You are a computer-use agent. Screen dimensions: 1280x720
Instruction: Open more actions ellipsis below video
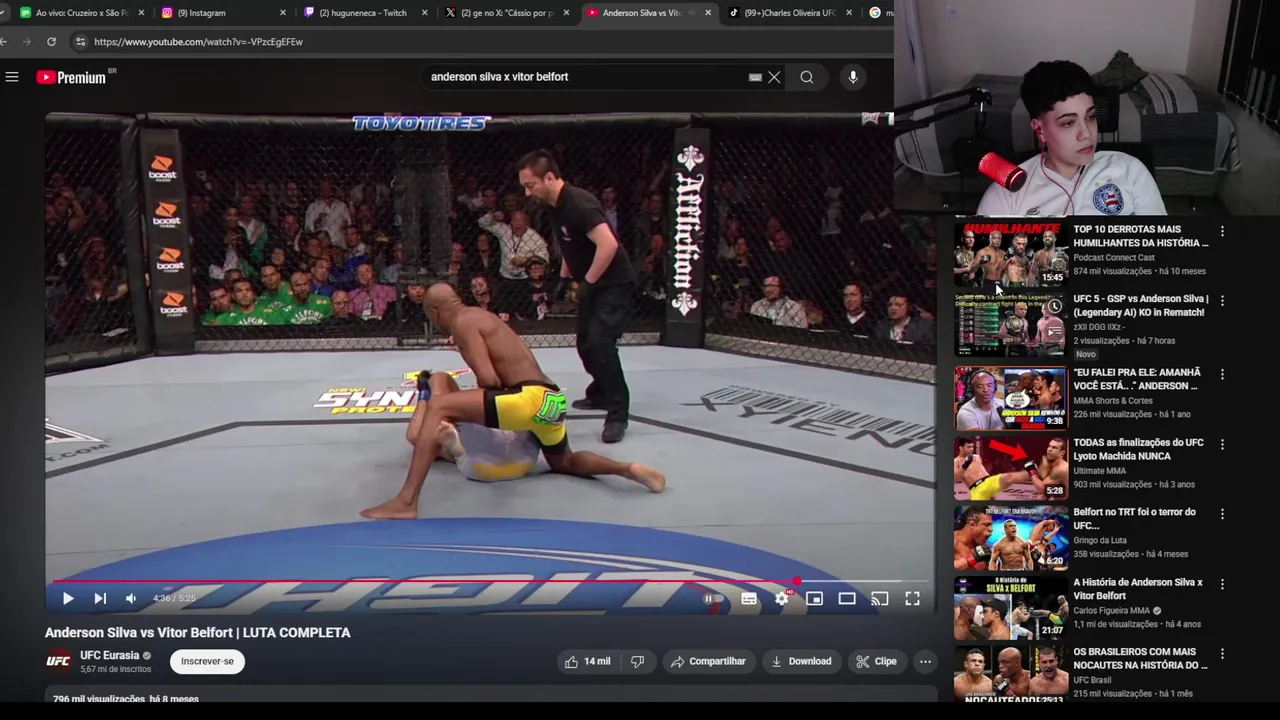tap(925, 661)
